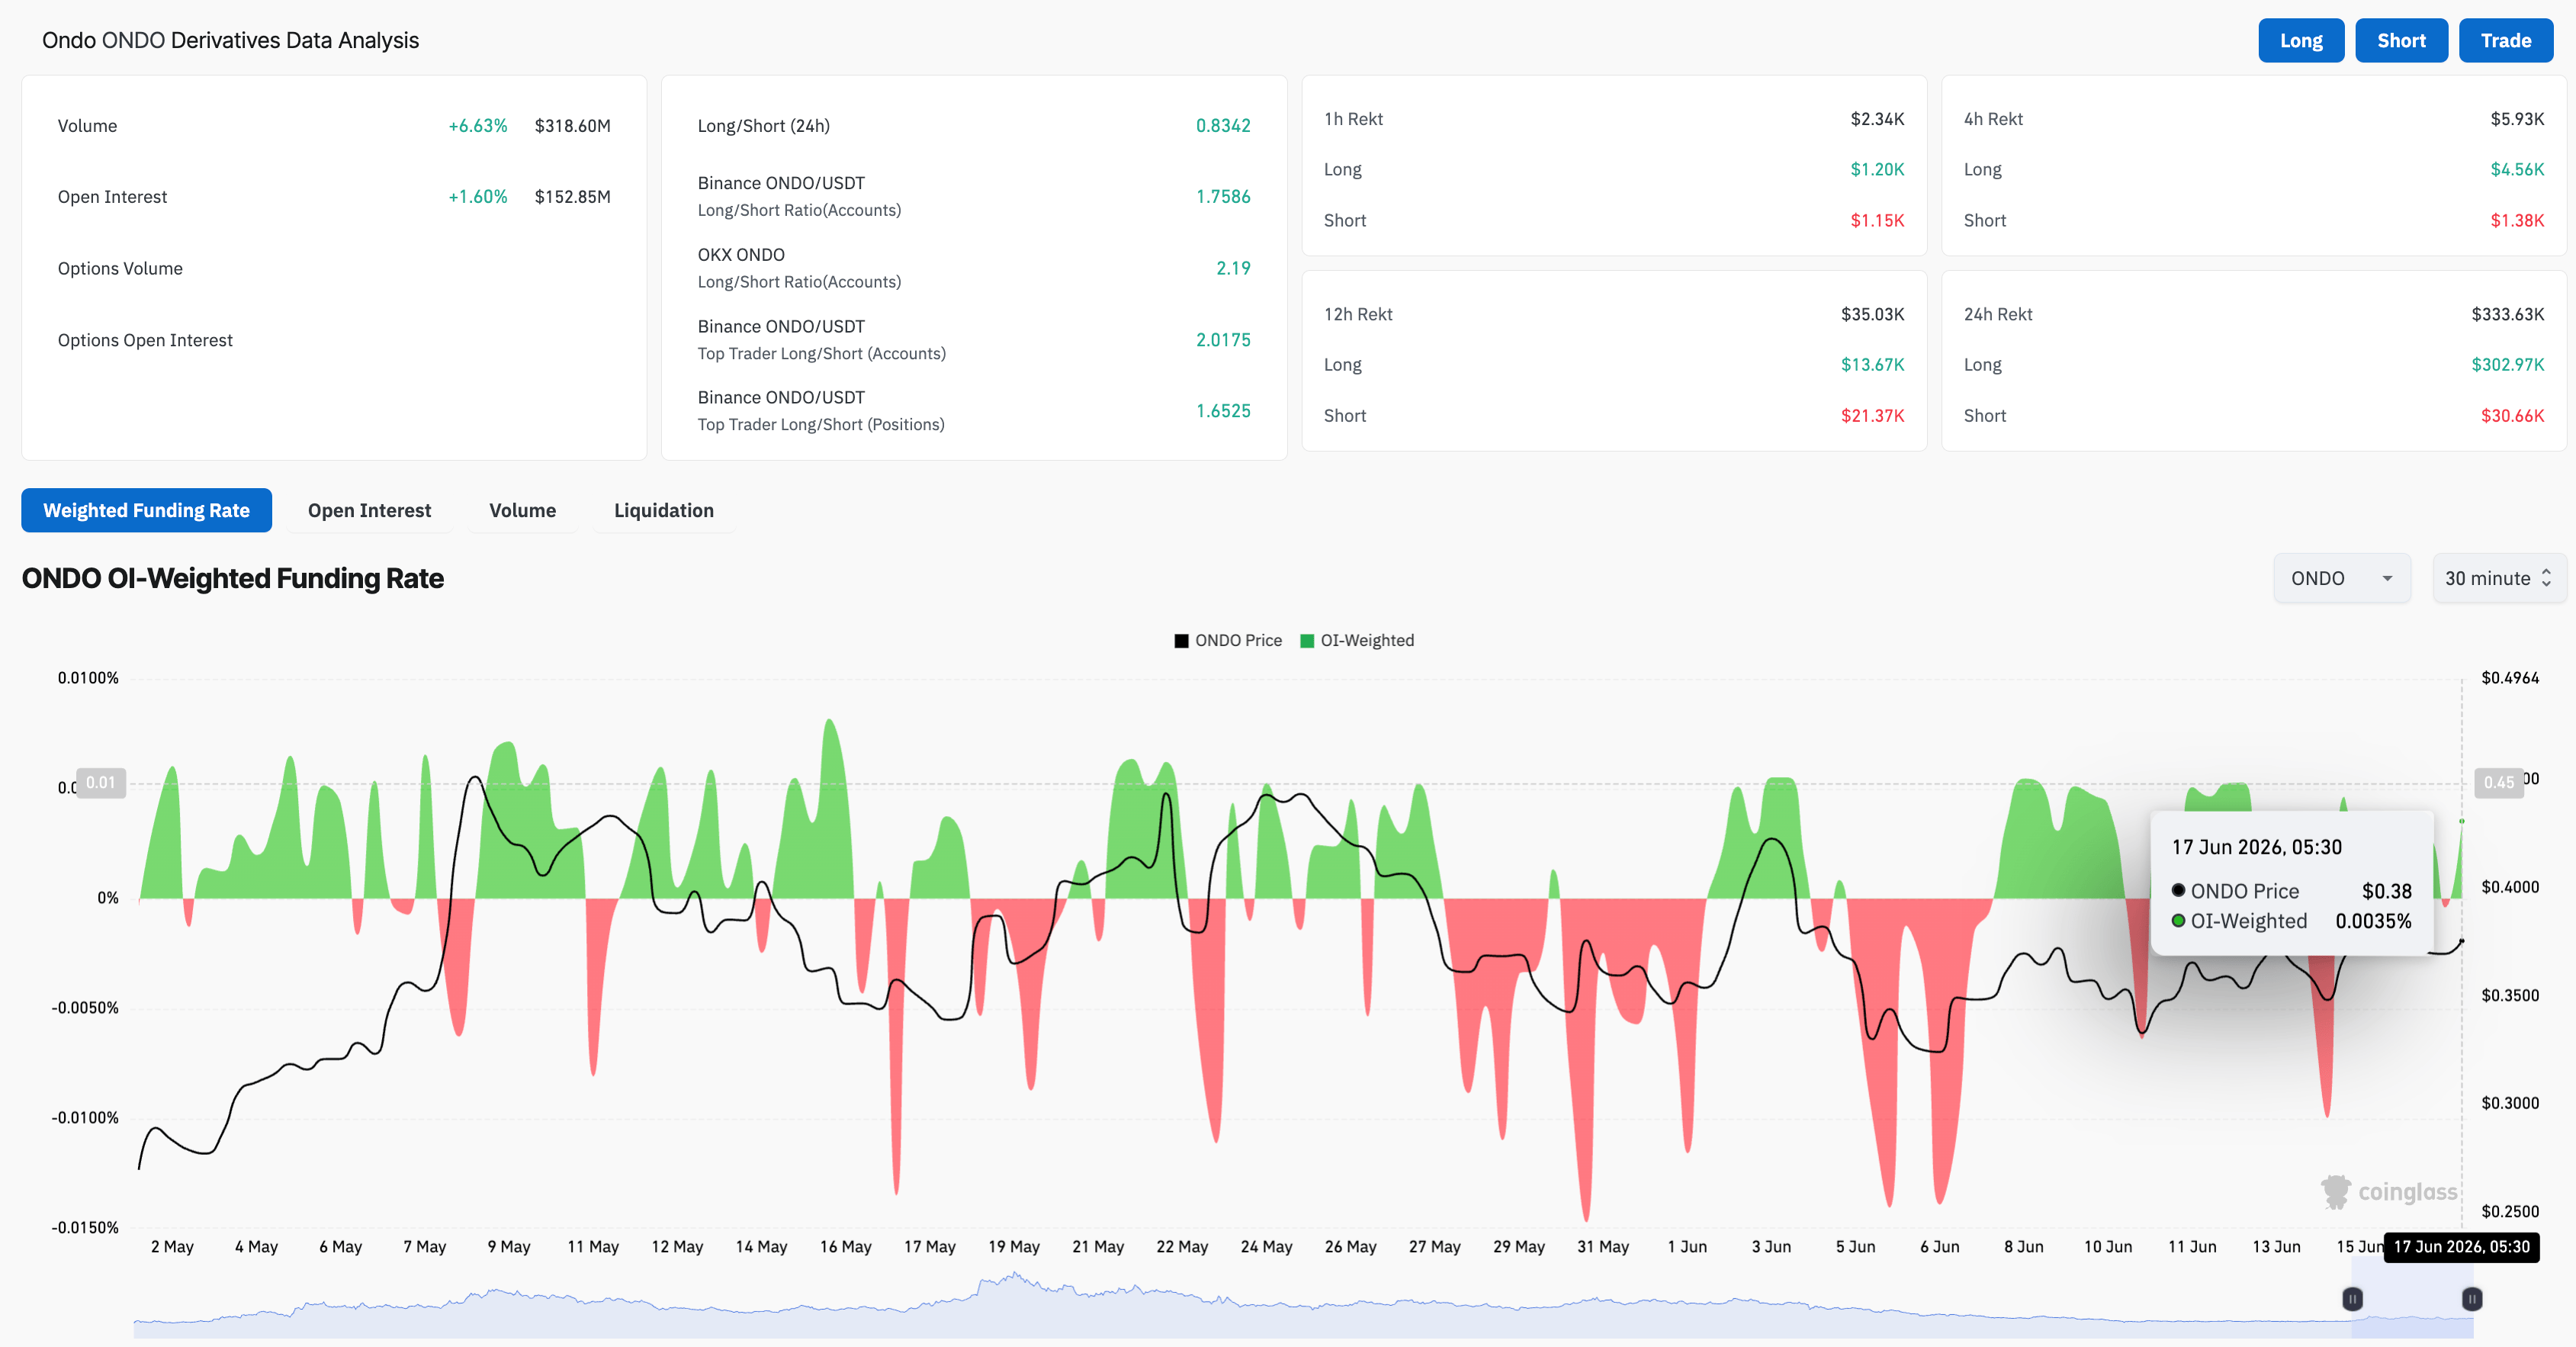Click 4h Rekt total $5.93K
Viewport: 2576px width, 1347px height.
click(x=2517, y=119)
